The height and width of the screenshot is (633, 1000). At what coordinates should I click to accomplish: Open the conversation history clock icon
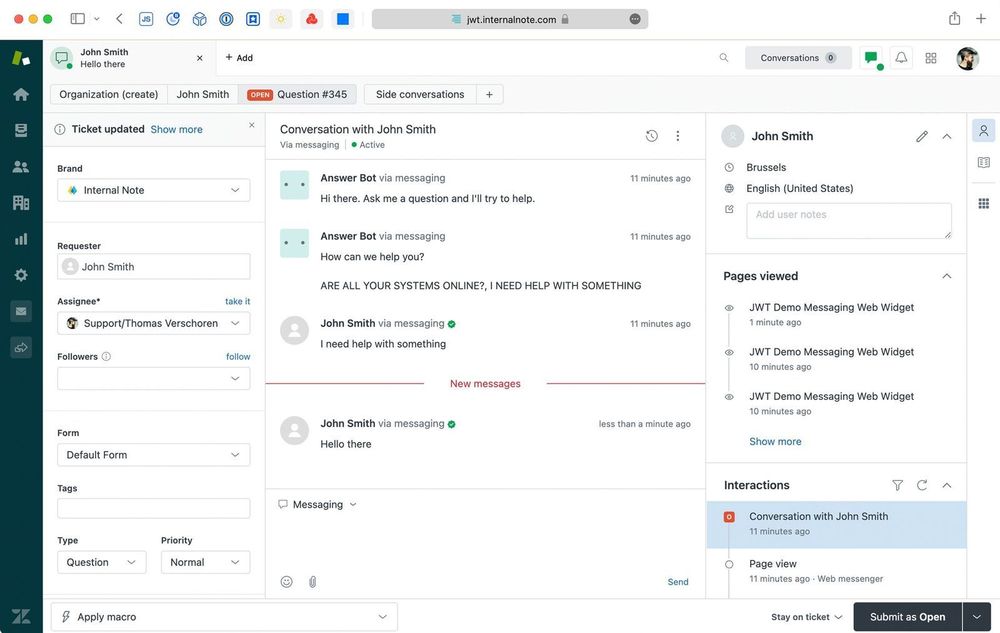(x=651, y=134)
